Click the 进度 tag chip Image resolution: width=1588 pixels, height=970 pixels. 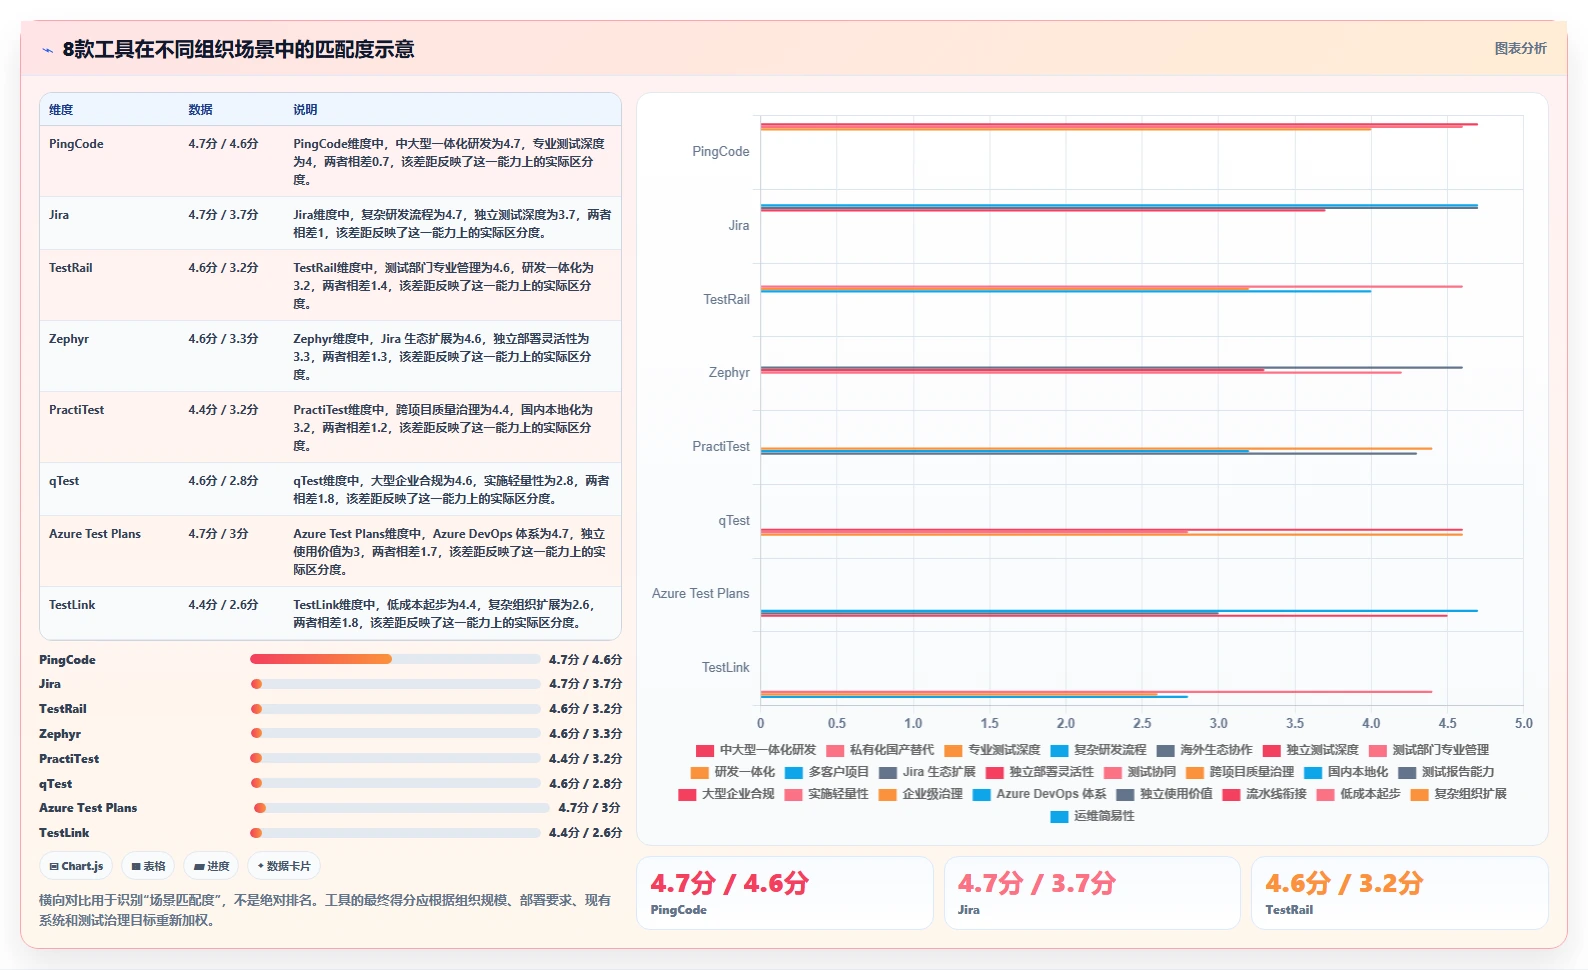pos(211,866)
